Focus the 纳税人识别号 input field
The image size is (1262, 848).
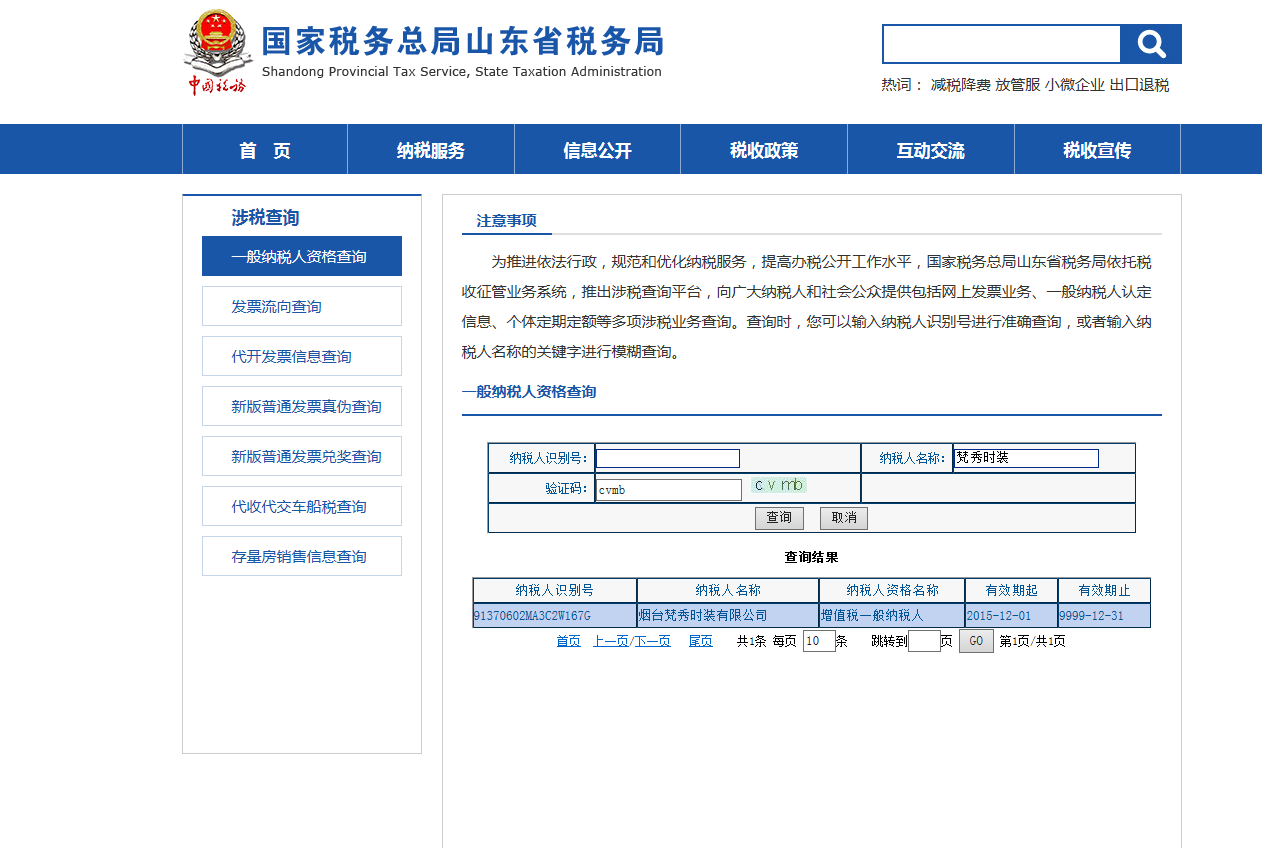click(x=668, y=459)
